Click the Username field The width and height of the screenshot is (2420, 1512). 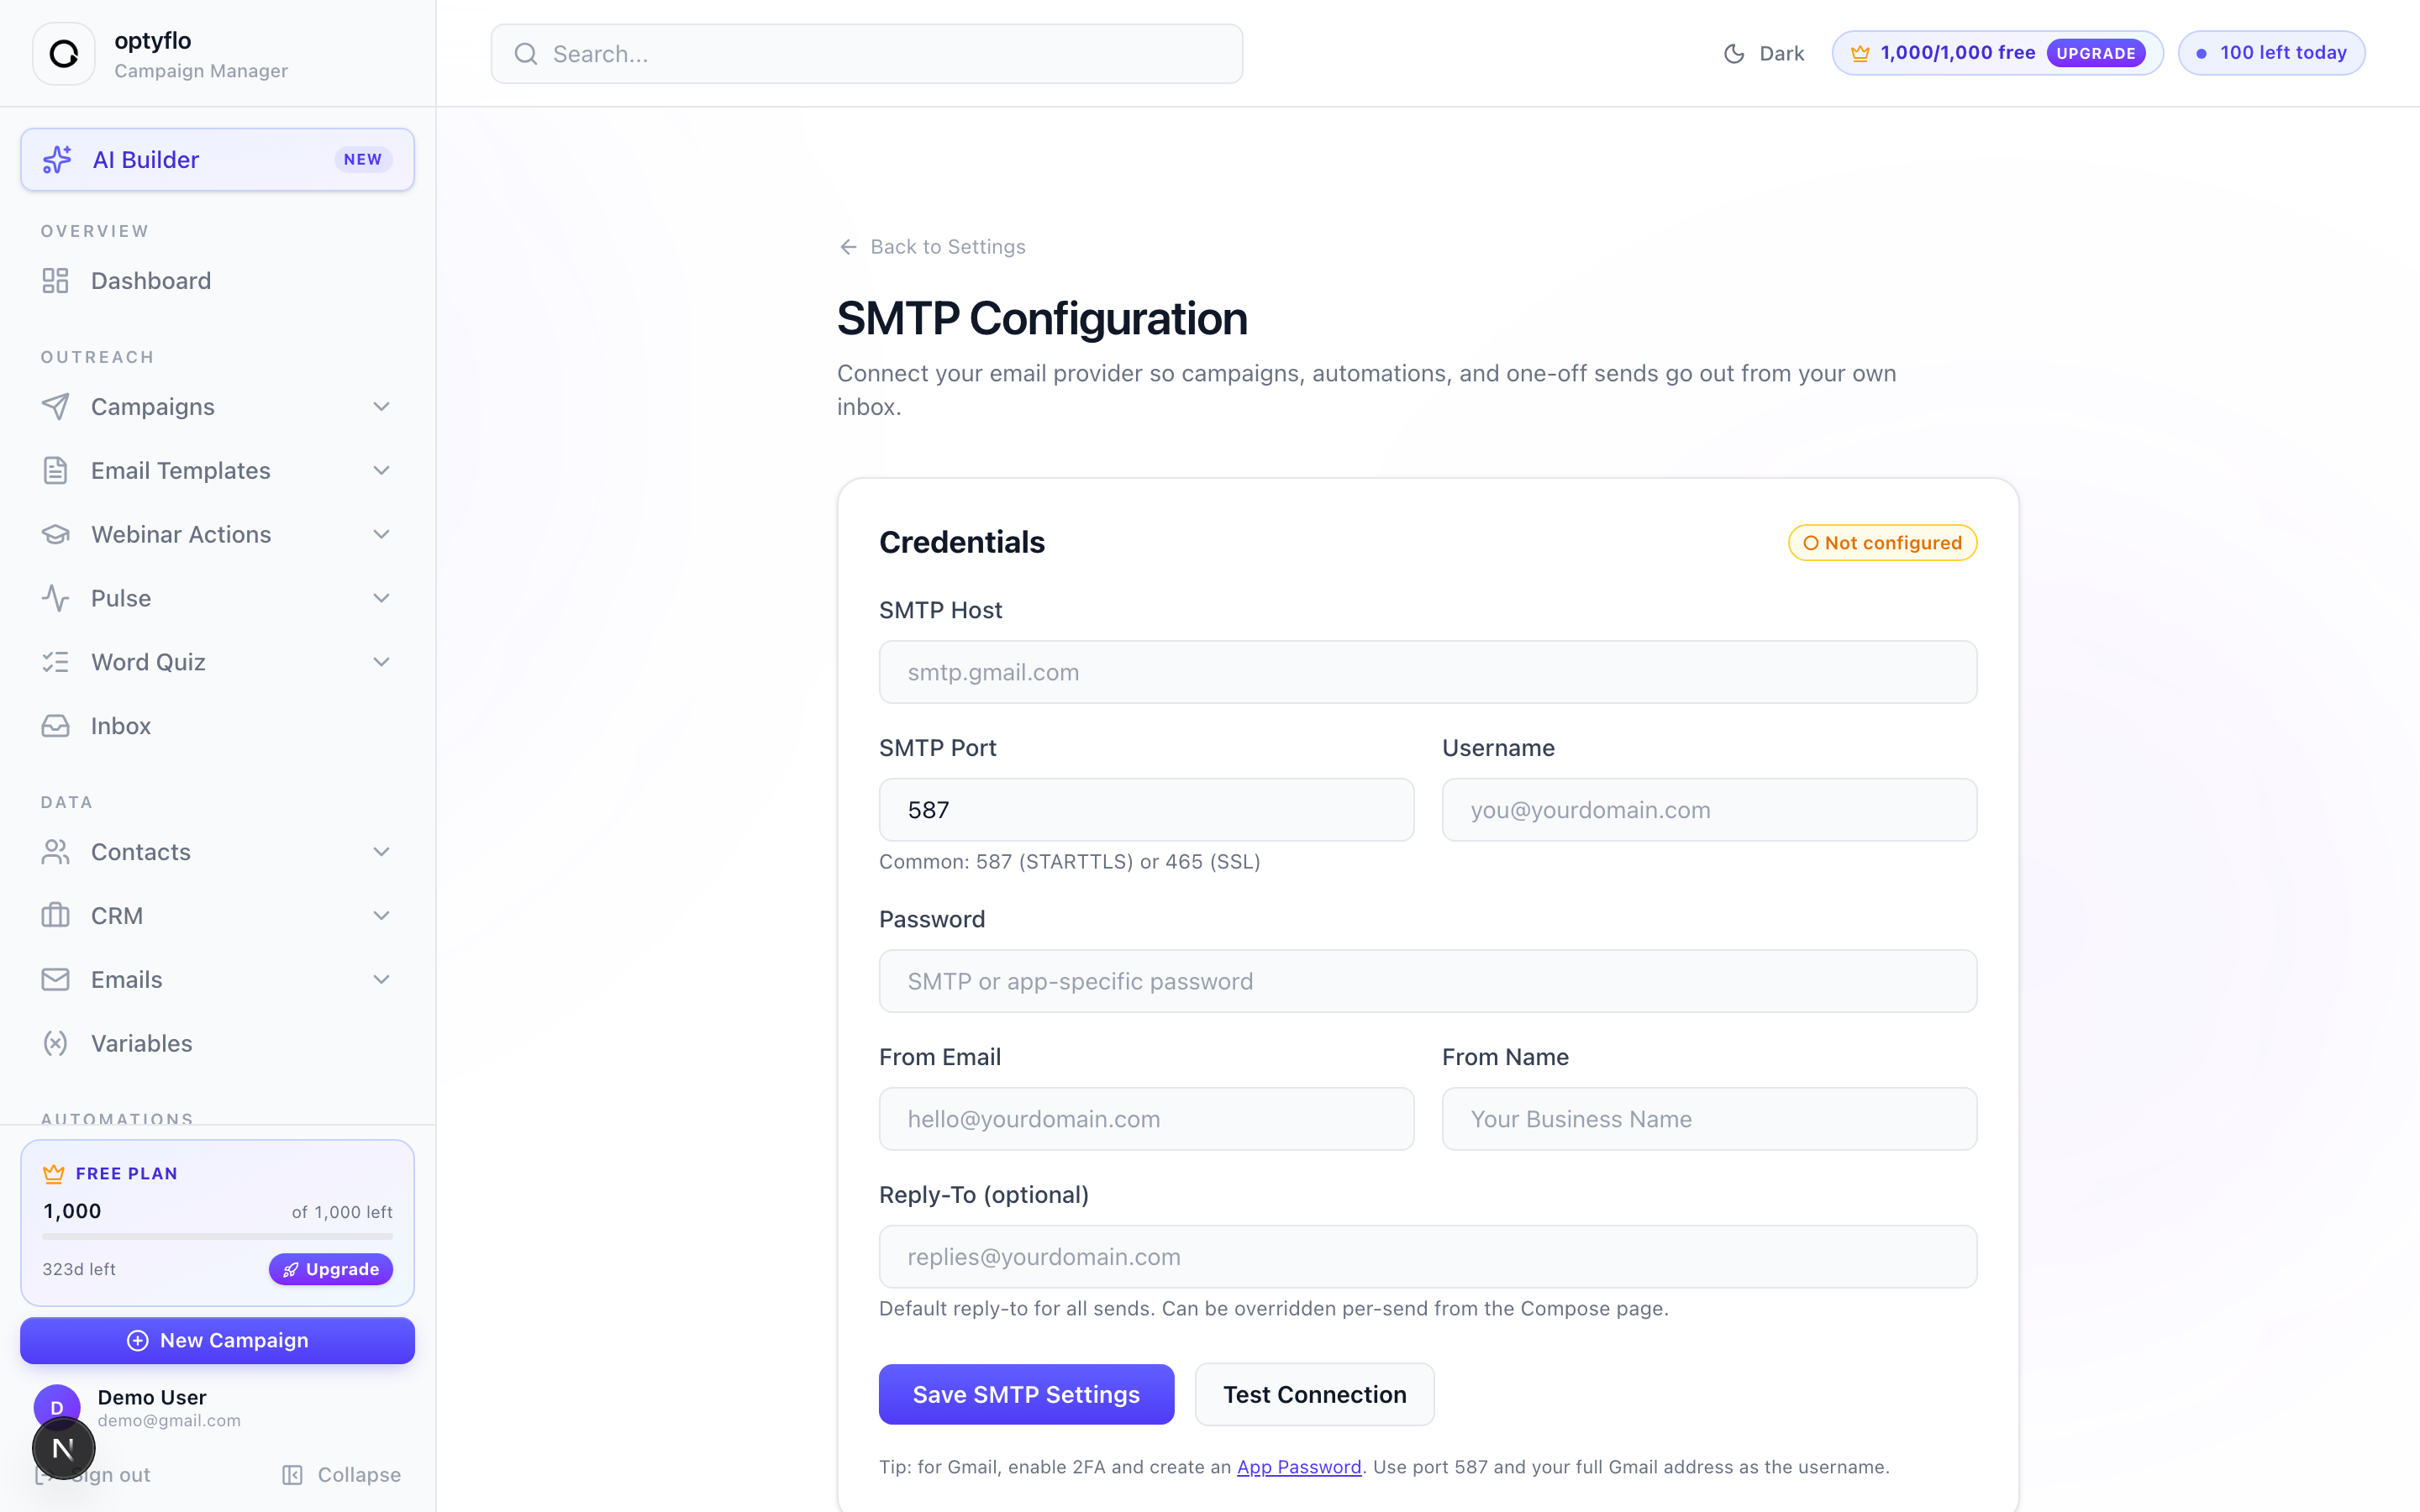coord(1709,810)
